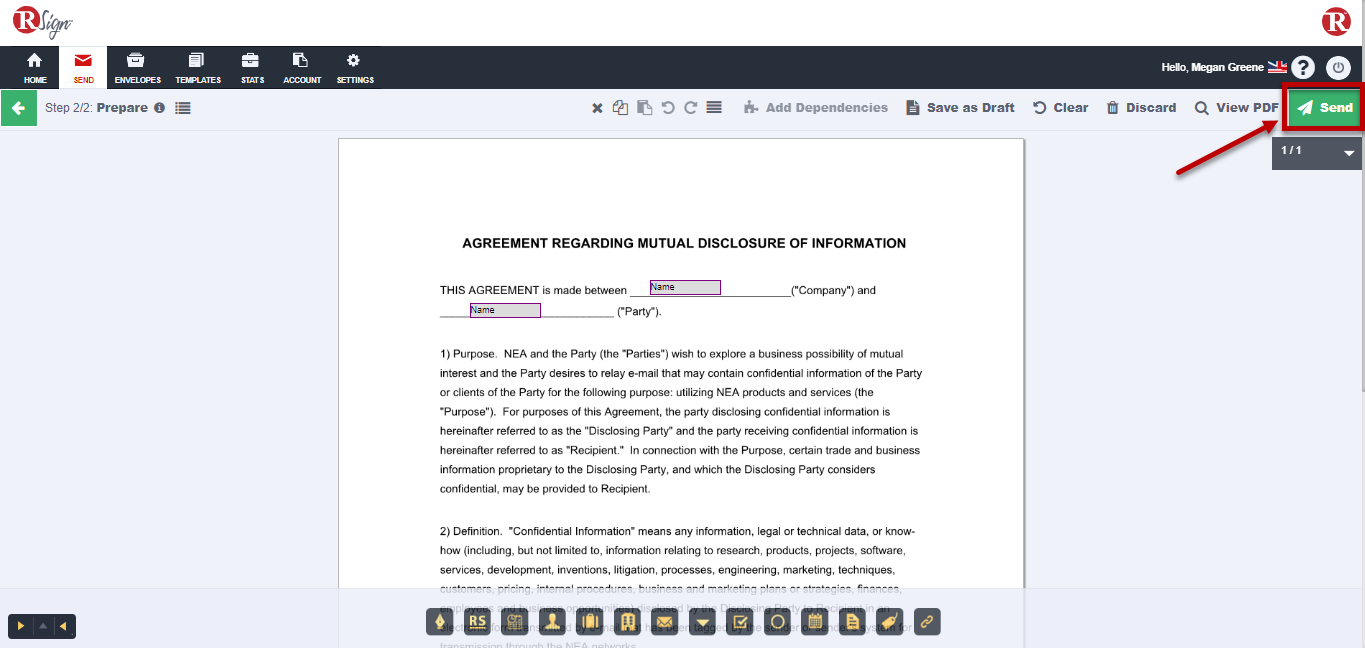Viewport: 1365px width, 648px height.
Task: Pick the clock-and-grid date stamp tool
Action: (515, 622)
